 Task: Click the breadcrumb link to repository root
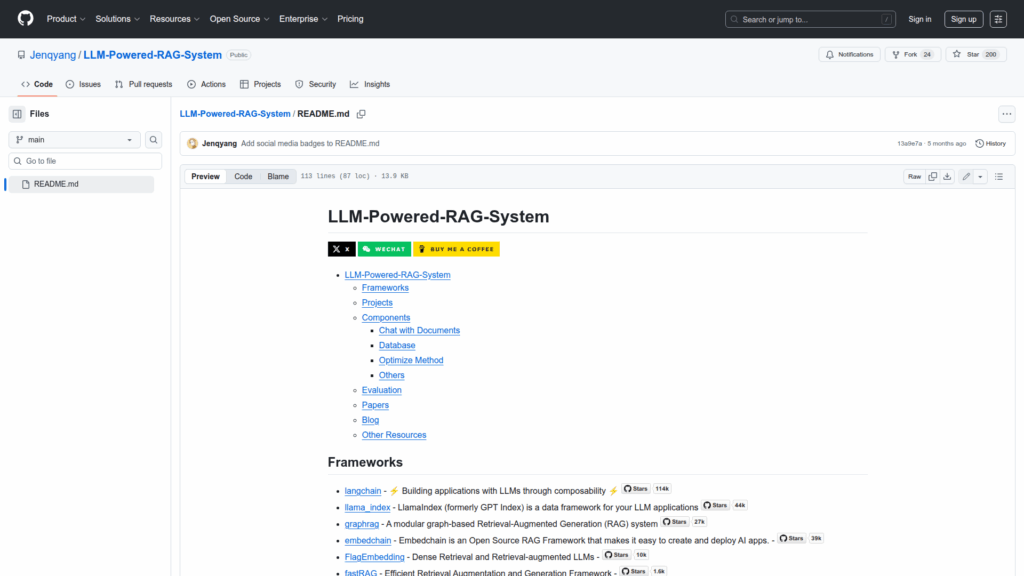(x=235, y=114)
